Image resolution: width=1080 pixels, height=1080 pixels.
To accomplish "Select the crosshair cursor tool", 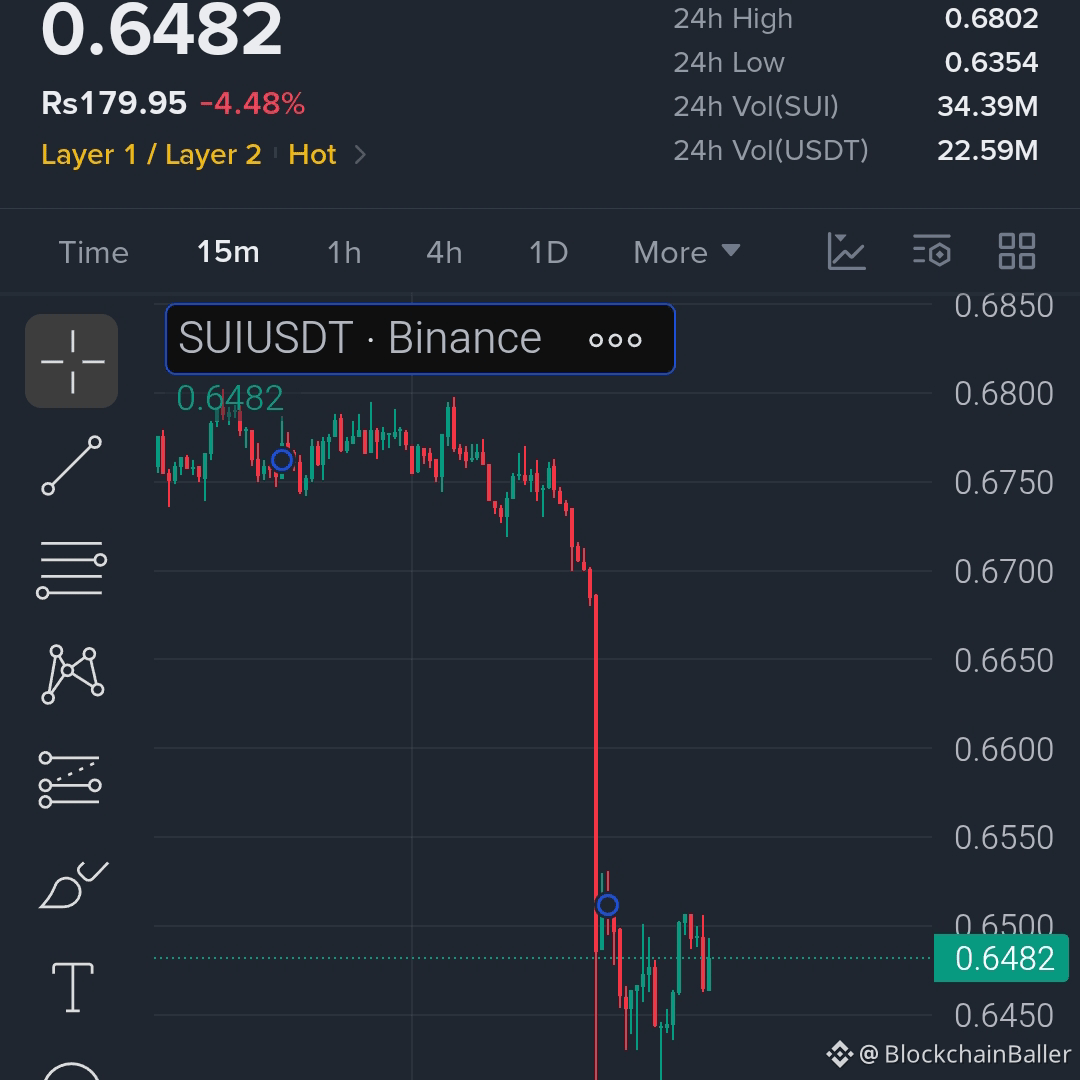I will [x=72, y=361].
